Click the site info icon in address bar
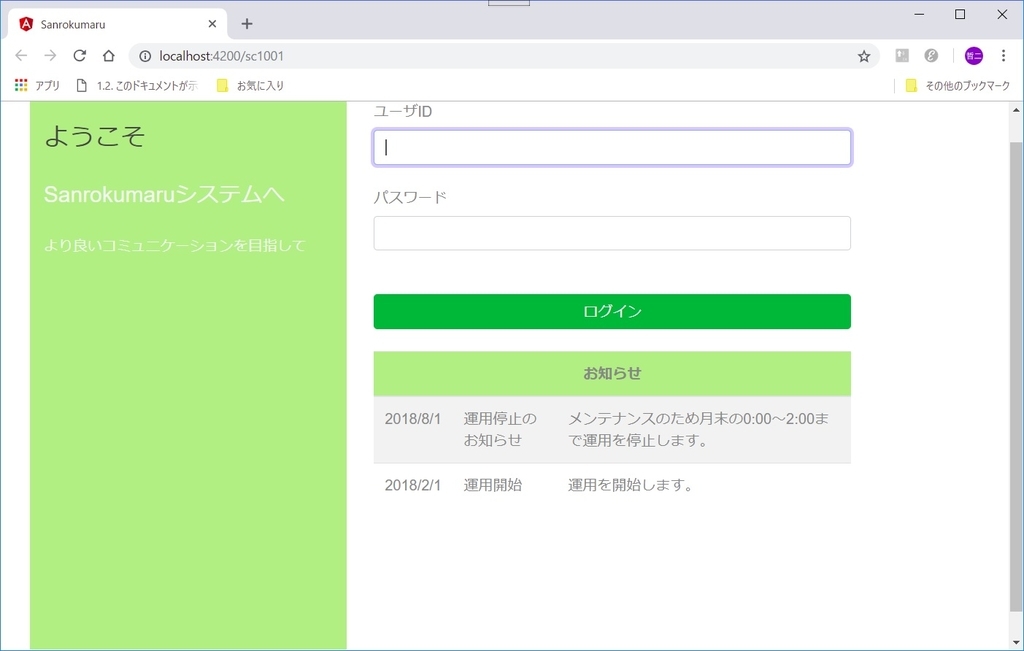Viewport: 1024px width, 651px height. point(147,57)
